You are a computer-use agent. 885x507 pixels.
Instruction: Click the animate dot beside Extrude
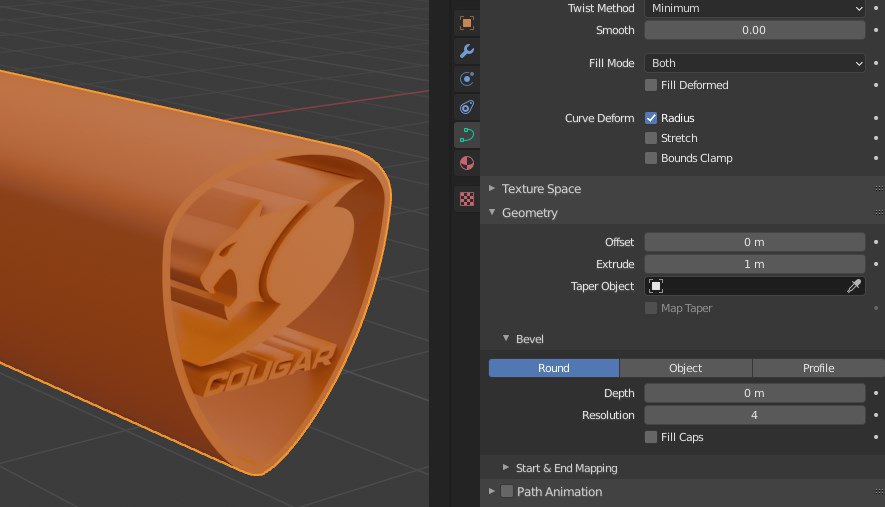tap(876, 264)
